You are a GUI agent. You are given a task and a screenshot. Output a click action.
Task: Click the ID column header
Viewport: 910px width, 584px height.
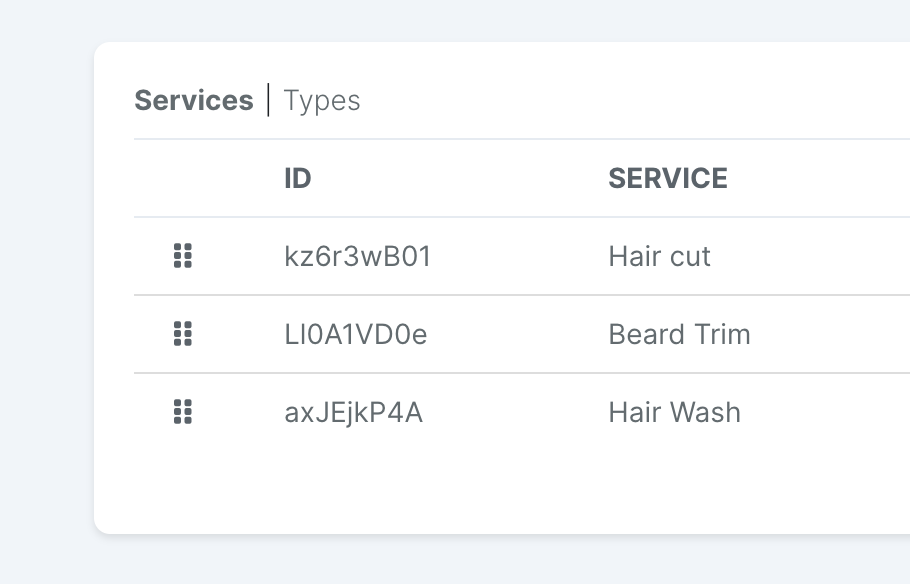(x=298, y=178)
